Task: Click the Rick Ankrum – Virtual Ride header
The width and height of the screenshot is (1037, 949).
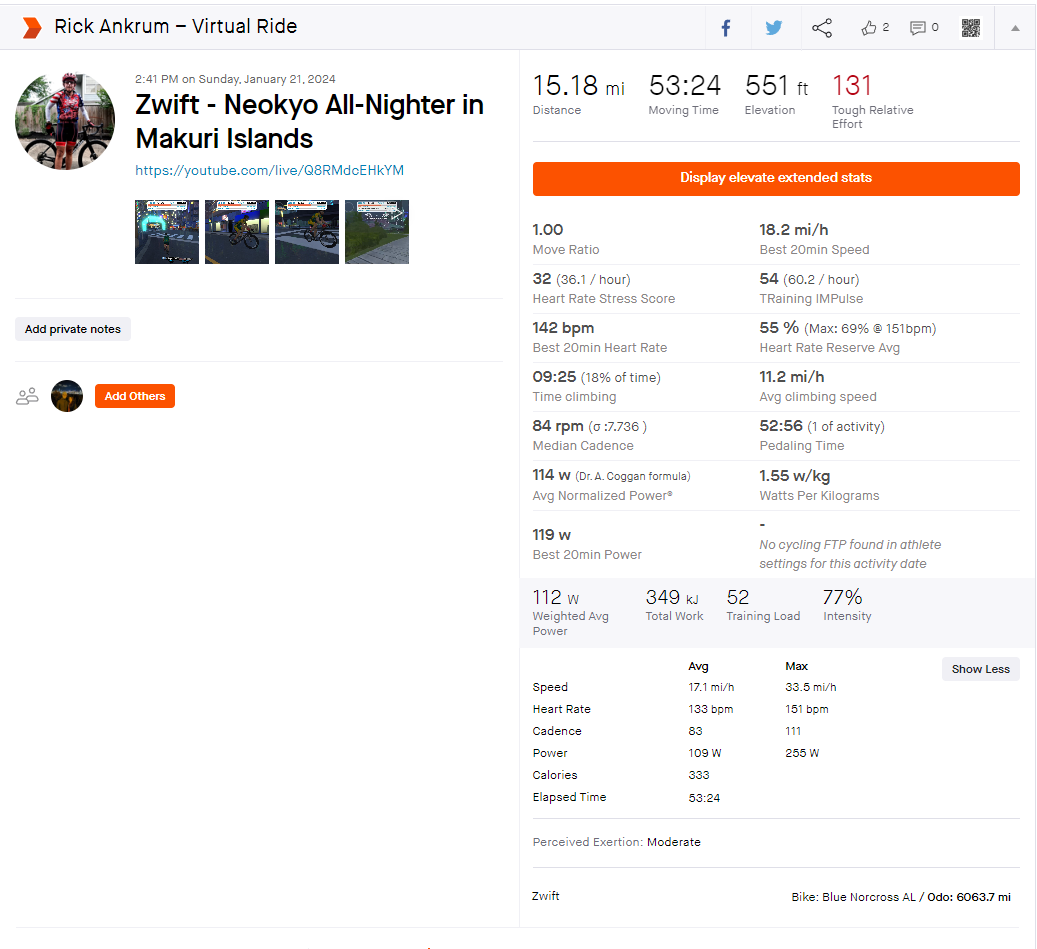Action: (x=175, y=26)
